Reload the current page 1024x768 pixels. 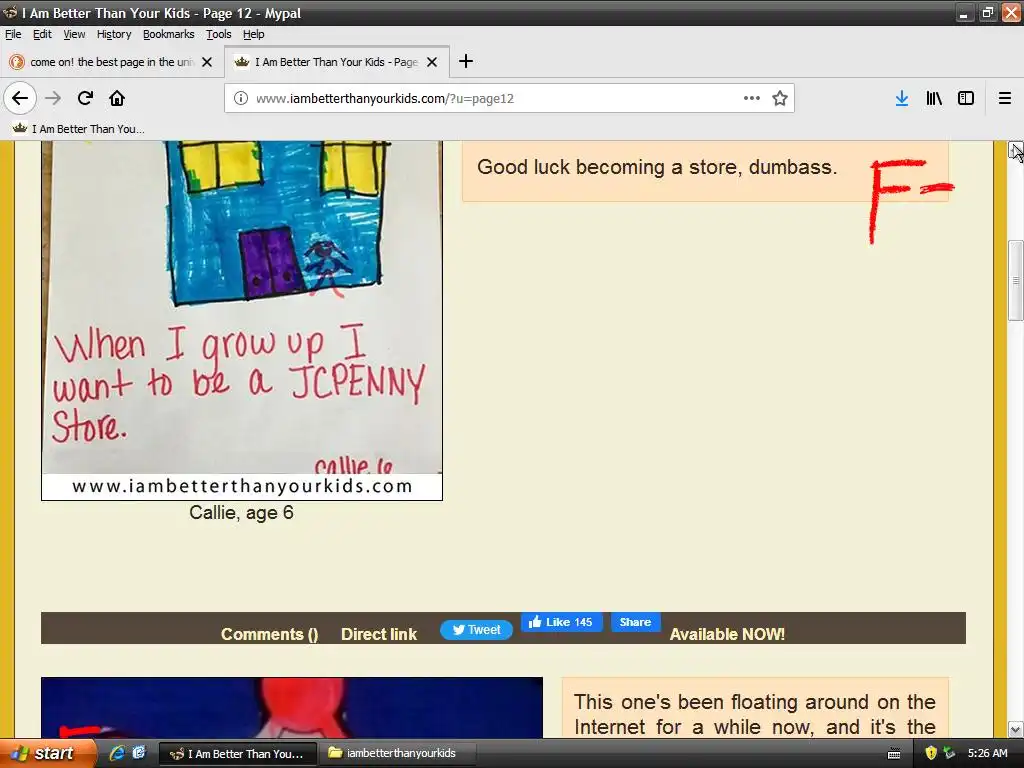(x=85, y=98)
